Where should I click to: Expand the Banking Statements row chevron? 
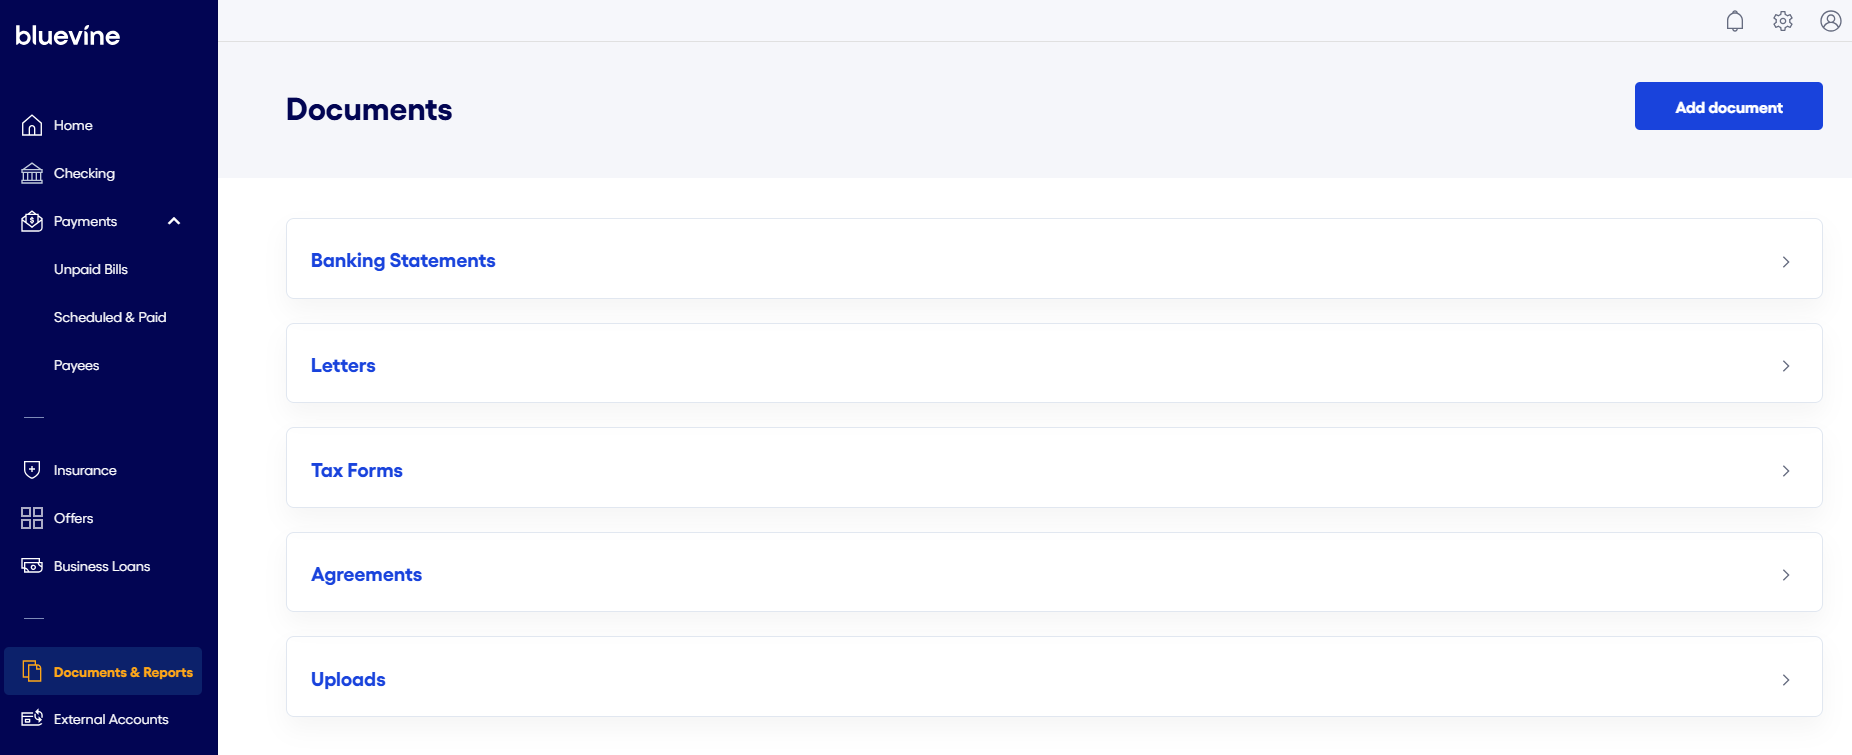pyautogui.click(x=1786, y=262)
